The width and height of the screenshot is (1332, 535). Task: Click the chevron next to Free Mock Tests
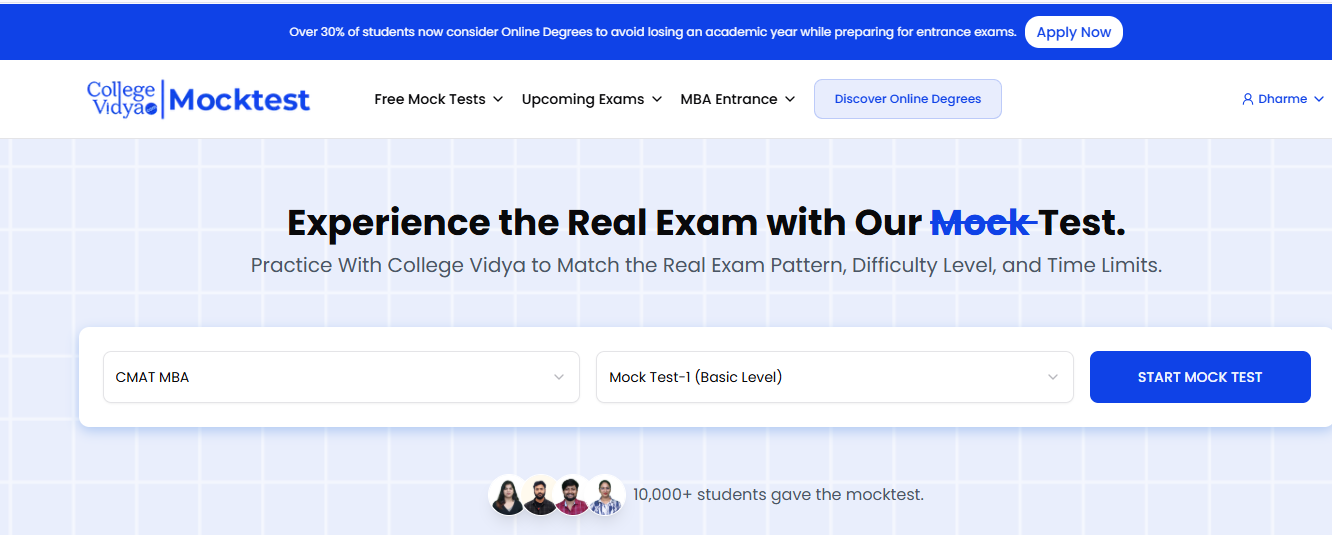[498, 99]
